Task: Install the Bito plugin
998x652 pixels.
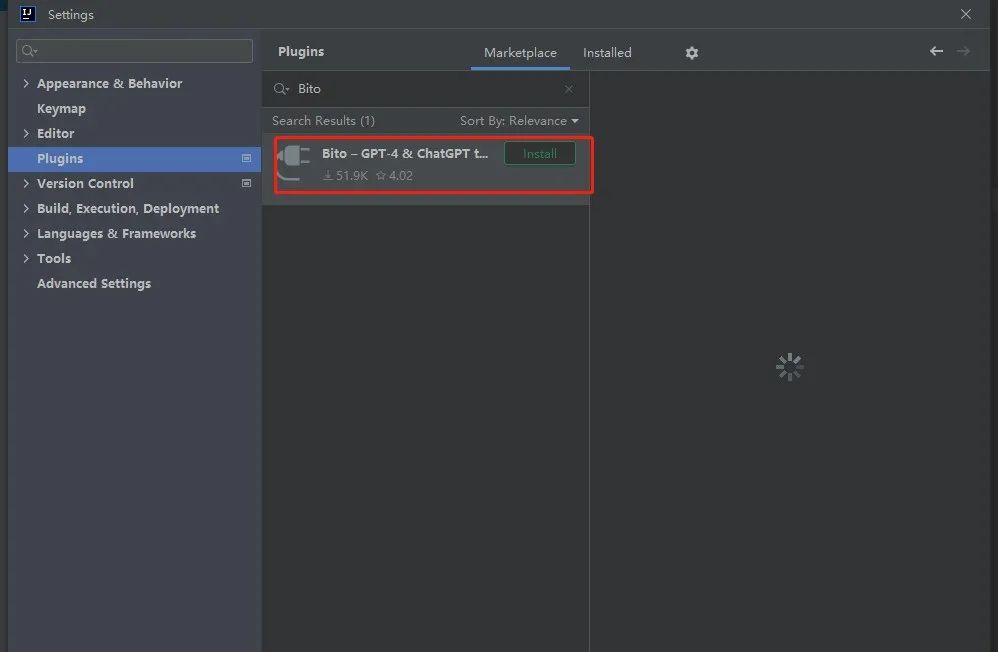Action: (x=540, y=153)
